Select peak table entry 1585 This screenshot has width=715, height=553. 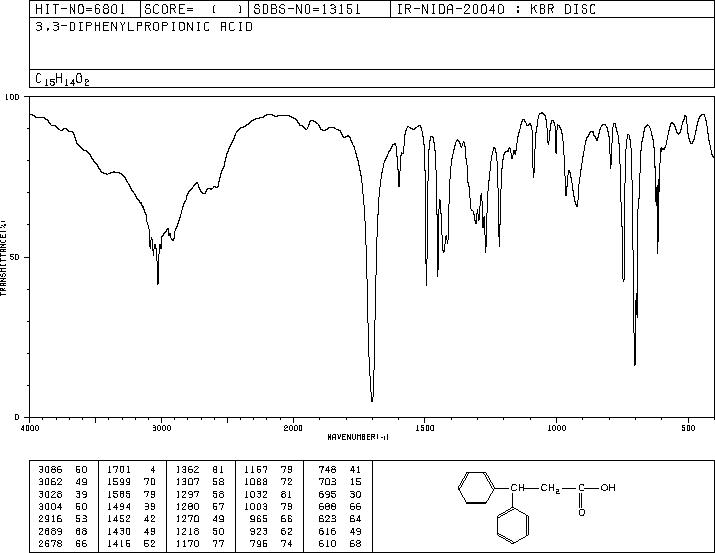click(x=131, y=494)
